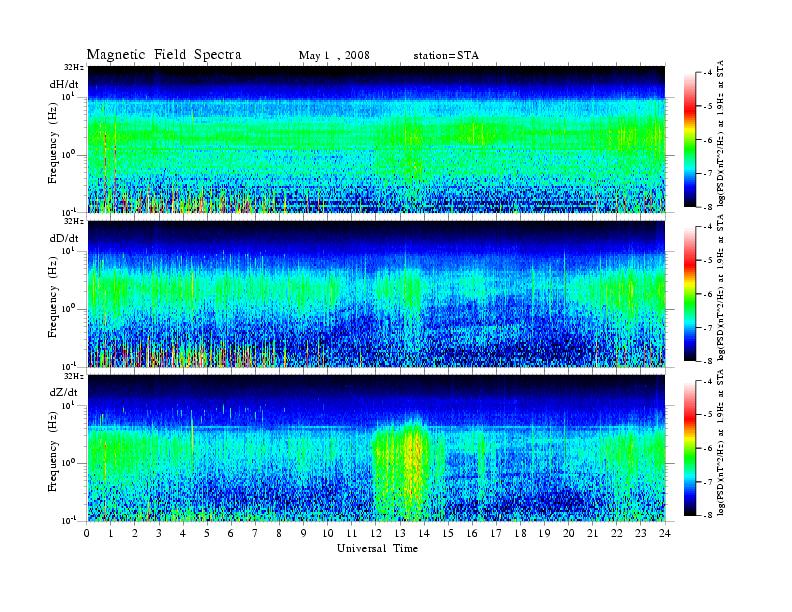Click the dH/dt spectrogram plot

tap(376, 139)
